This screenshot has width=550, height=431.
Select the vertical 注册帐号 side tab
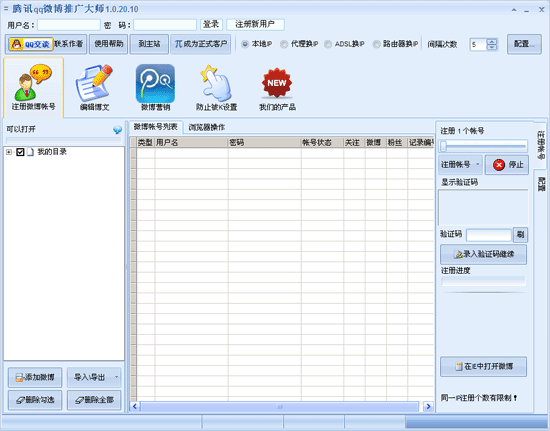(541, 145)
